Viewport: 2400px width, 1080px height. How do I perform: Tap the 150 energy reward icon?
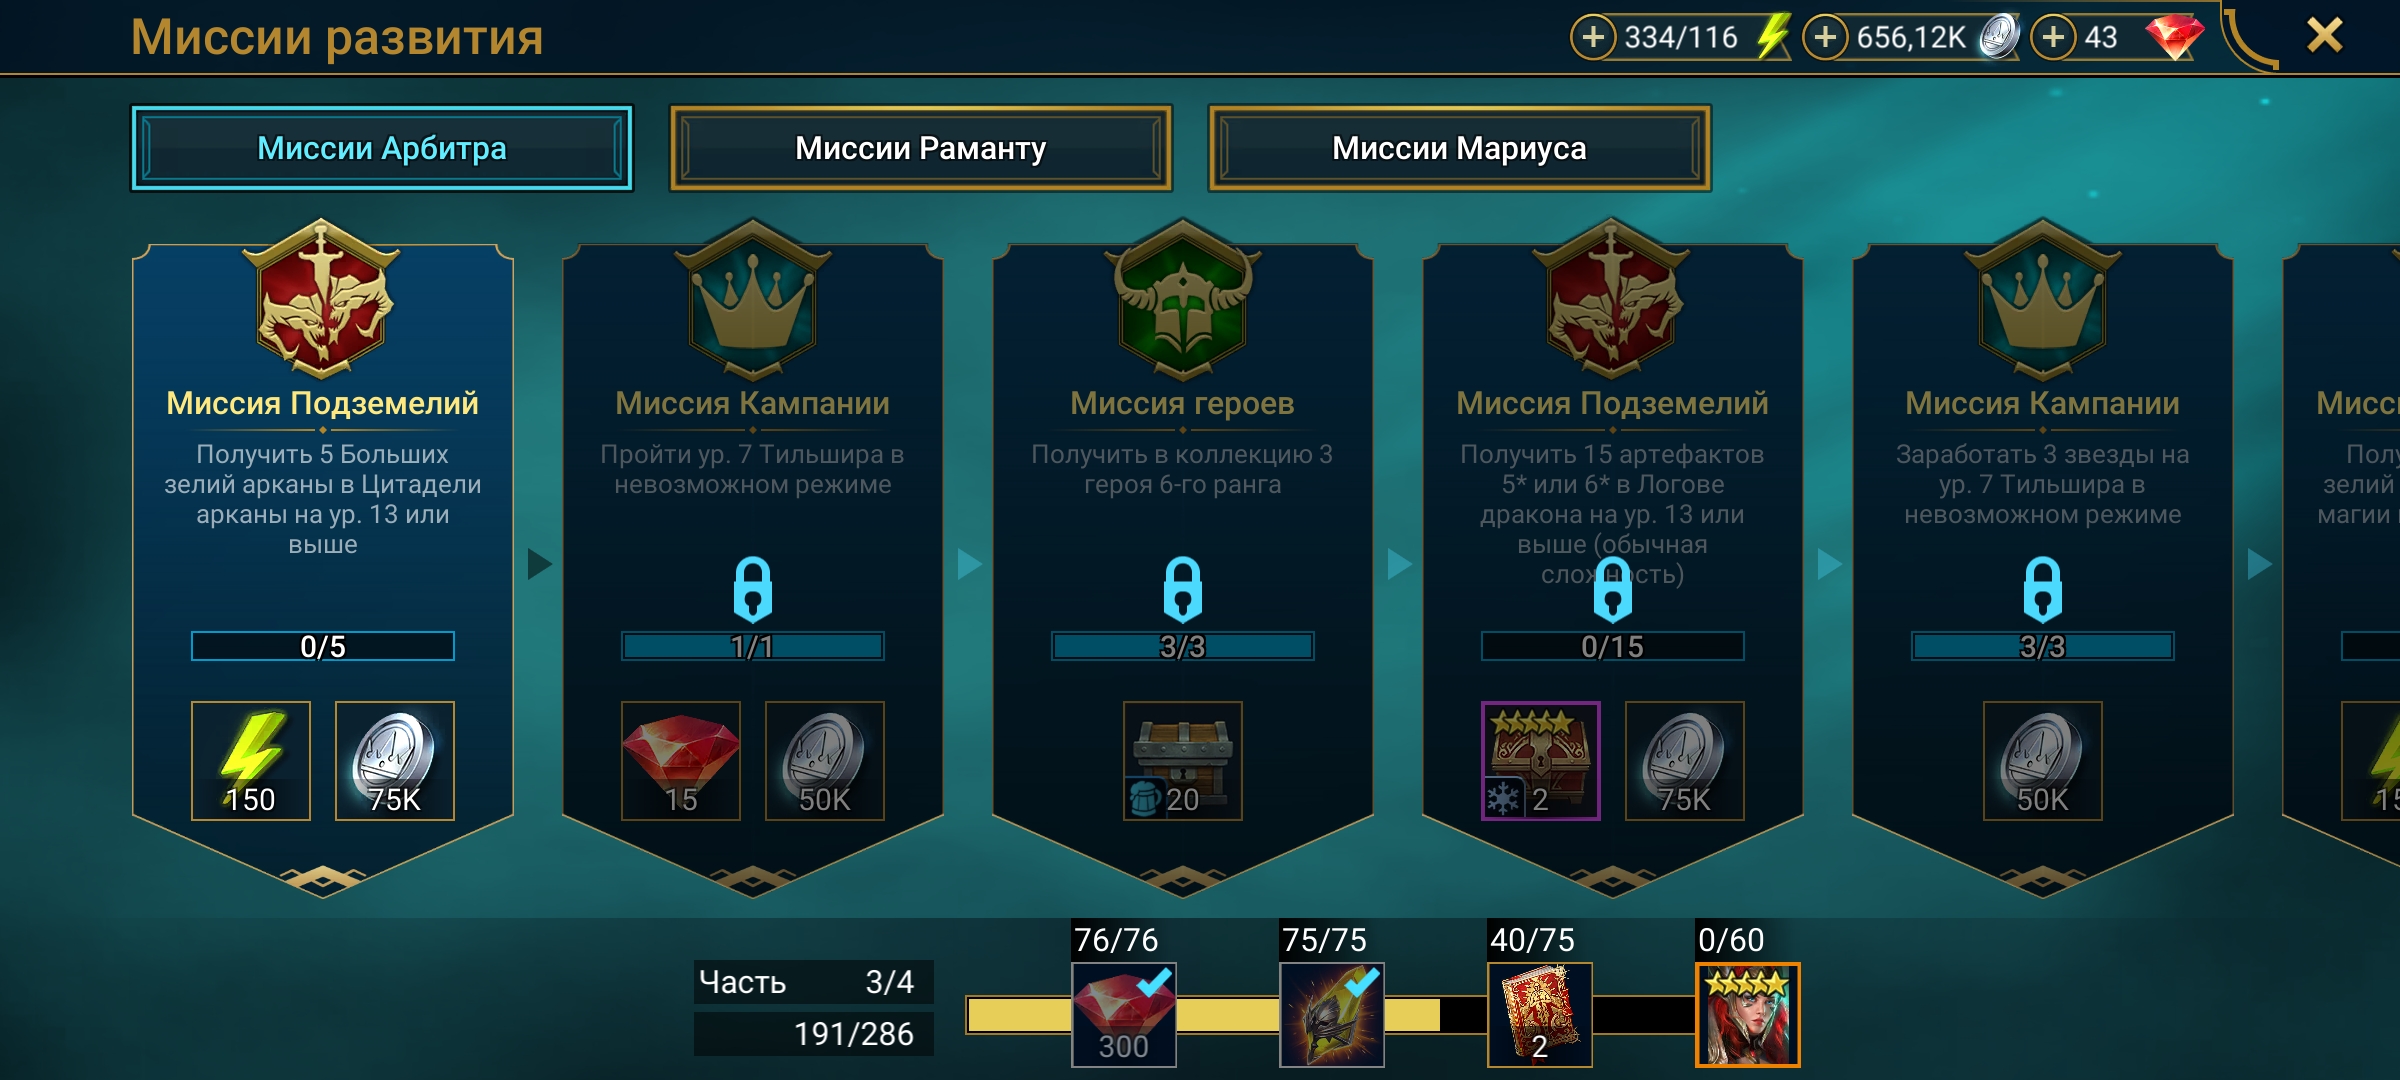pyautogui.click(x=251, y=760)
